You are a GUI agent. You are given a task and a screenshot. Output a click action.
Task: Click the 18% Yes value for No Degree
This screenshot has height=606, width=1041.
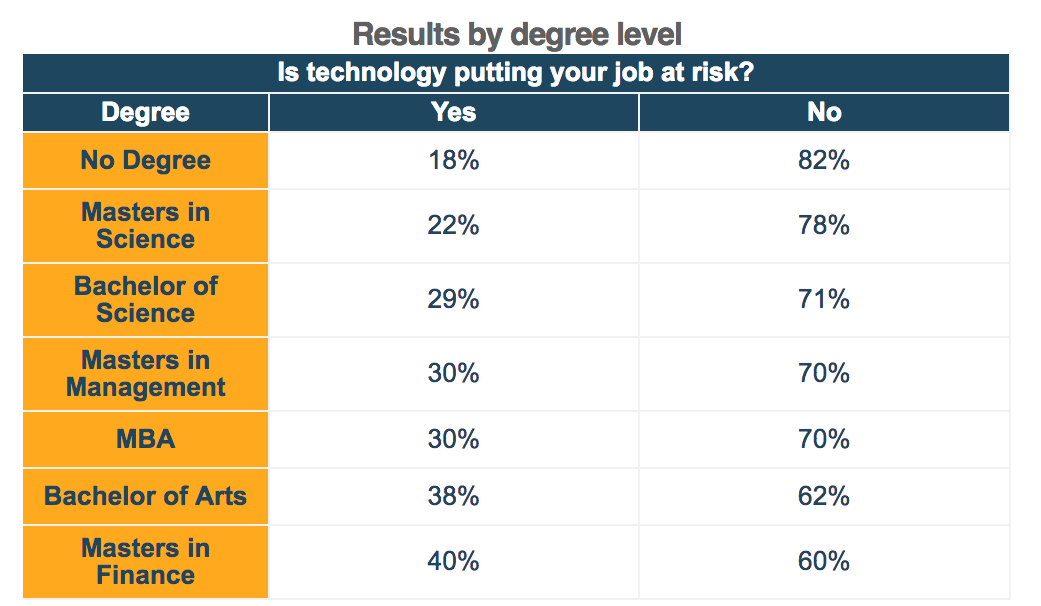pos(454,160)
